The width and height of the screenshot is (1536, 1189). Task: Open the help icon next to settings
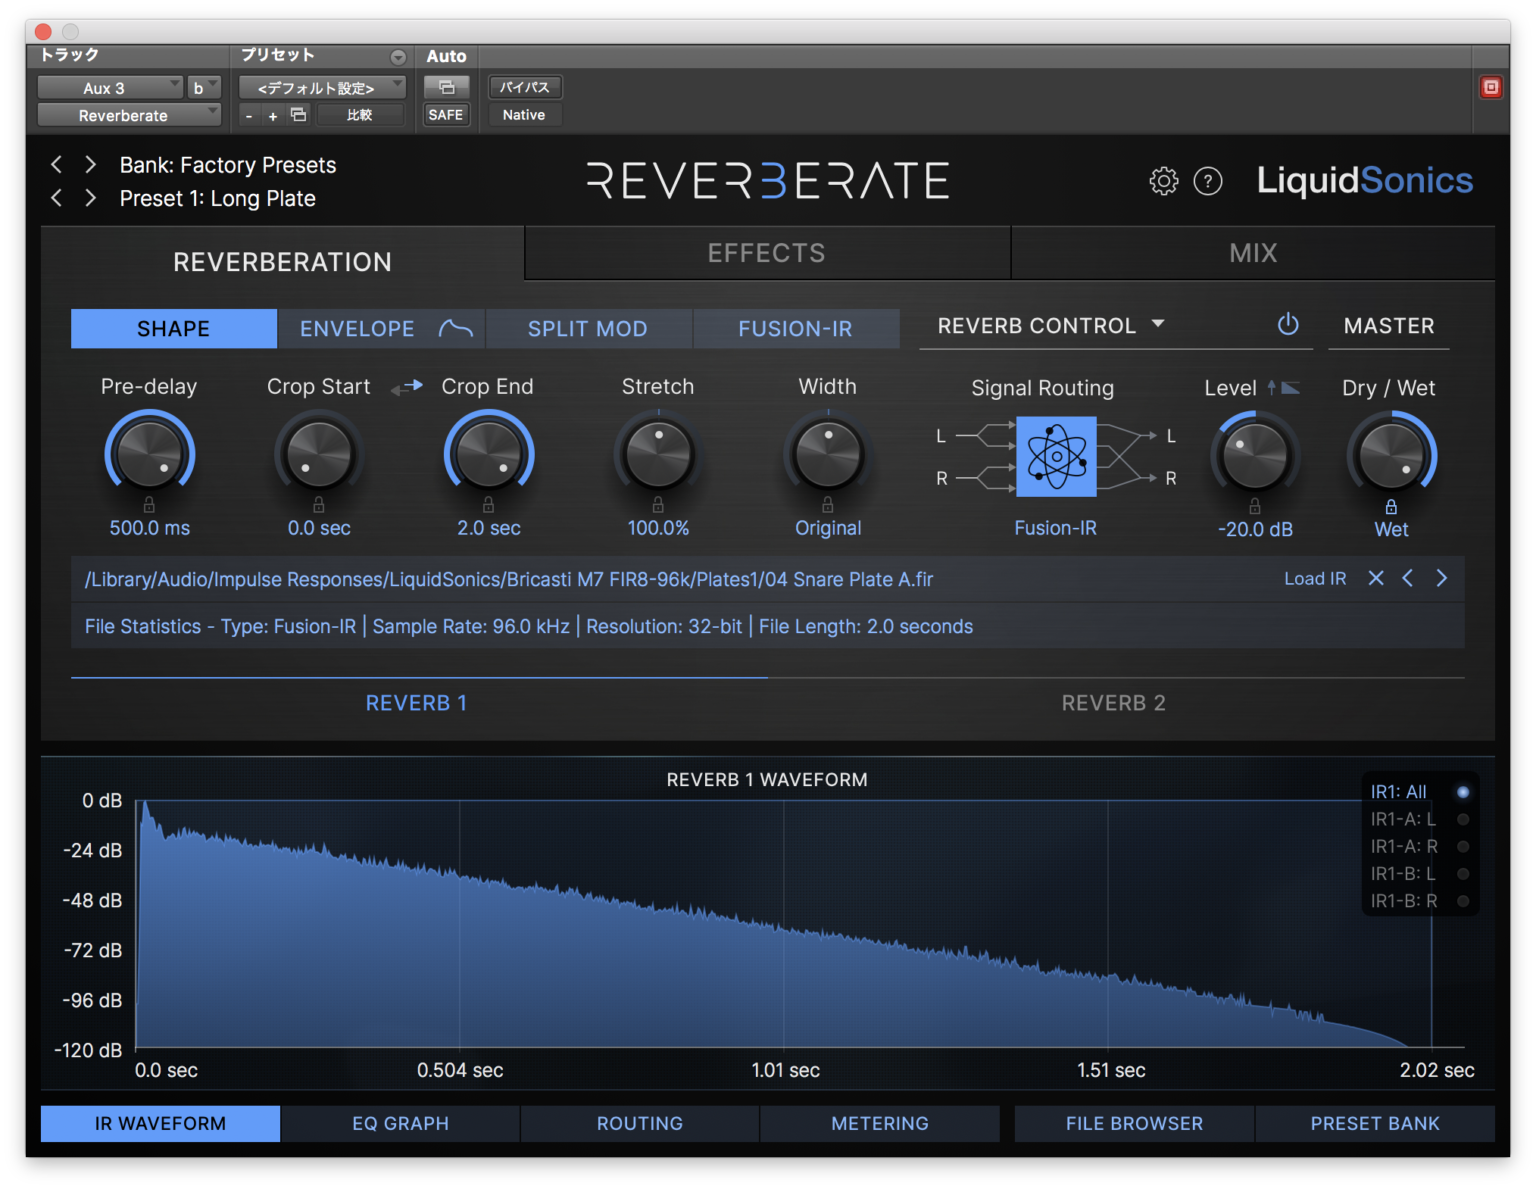(1208, 181)
